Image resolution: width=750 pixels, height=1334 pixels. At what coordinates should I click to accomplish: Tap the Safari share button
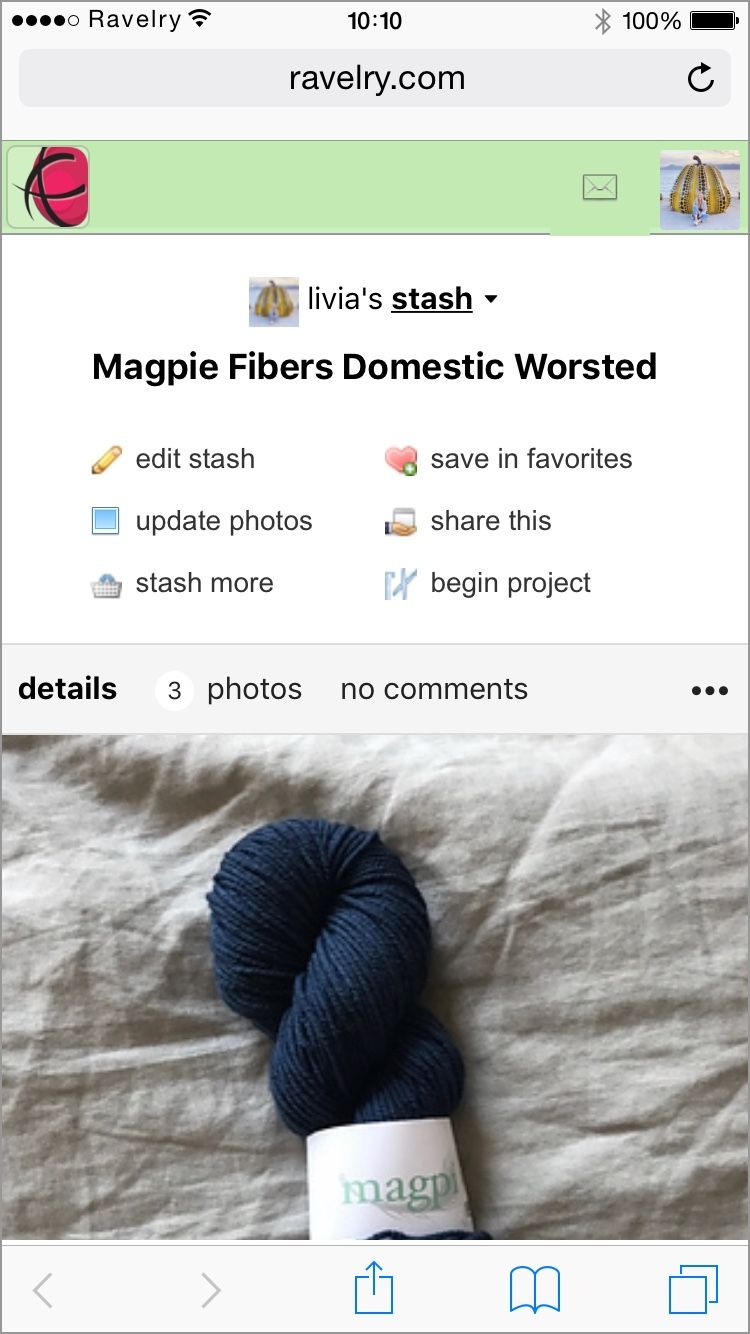[375, 1288]
